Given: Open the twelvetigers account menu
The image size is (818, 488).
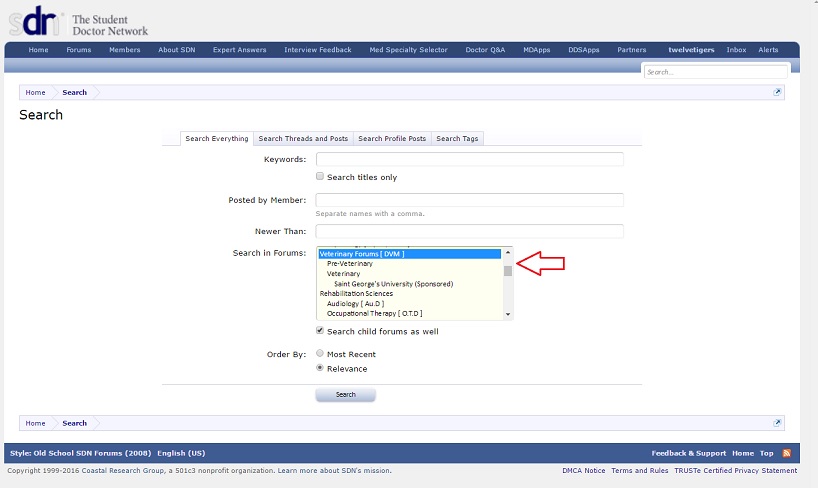Looking at the screenshot, I should (x=691, y=50).
